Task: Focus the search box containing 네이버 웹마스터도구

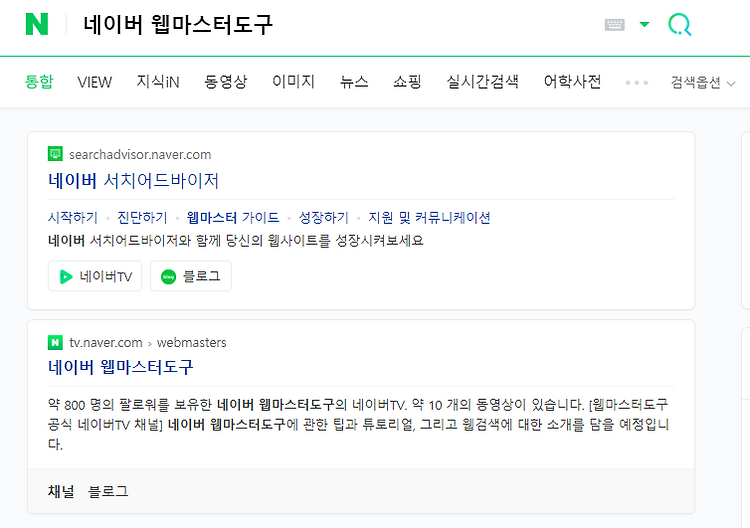Action: point(178,24)
